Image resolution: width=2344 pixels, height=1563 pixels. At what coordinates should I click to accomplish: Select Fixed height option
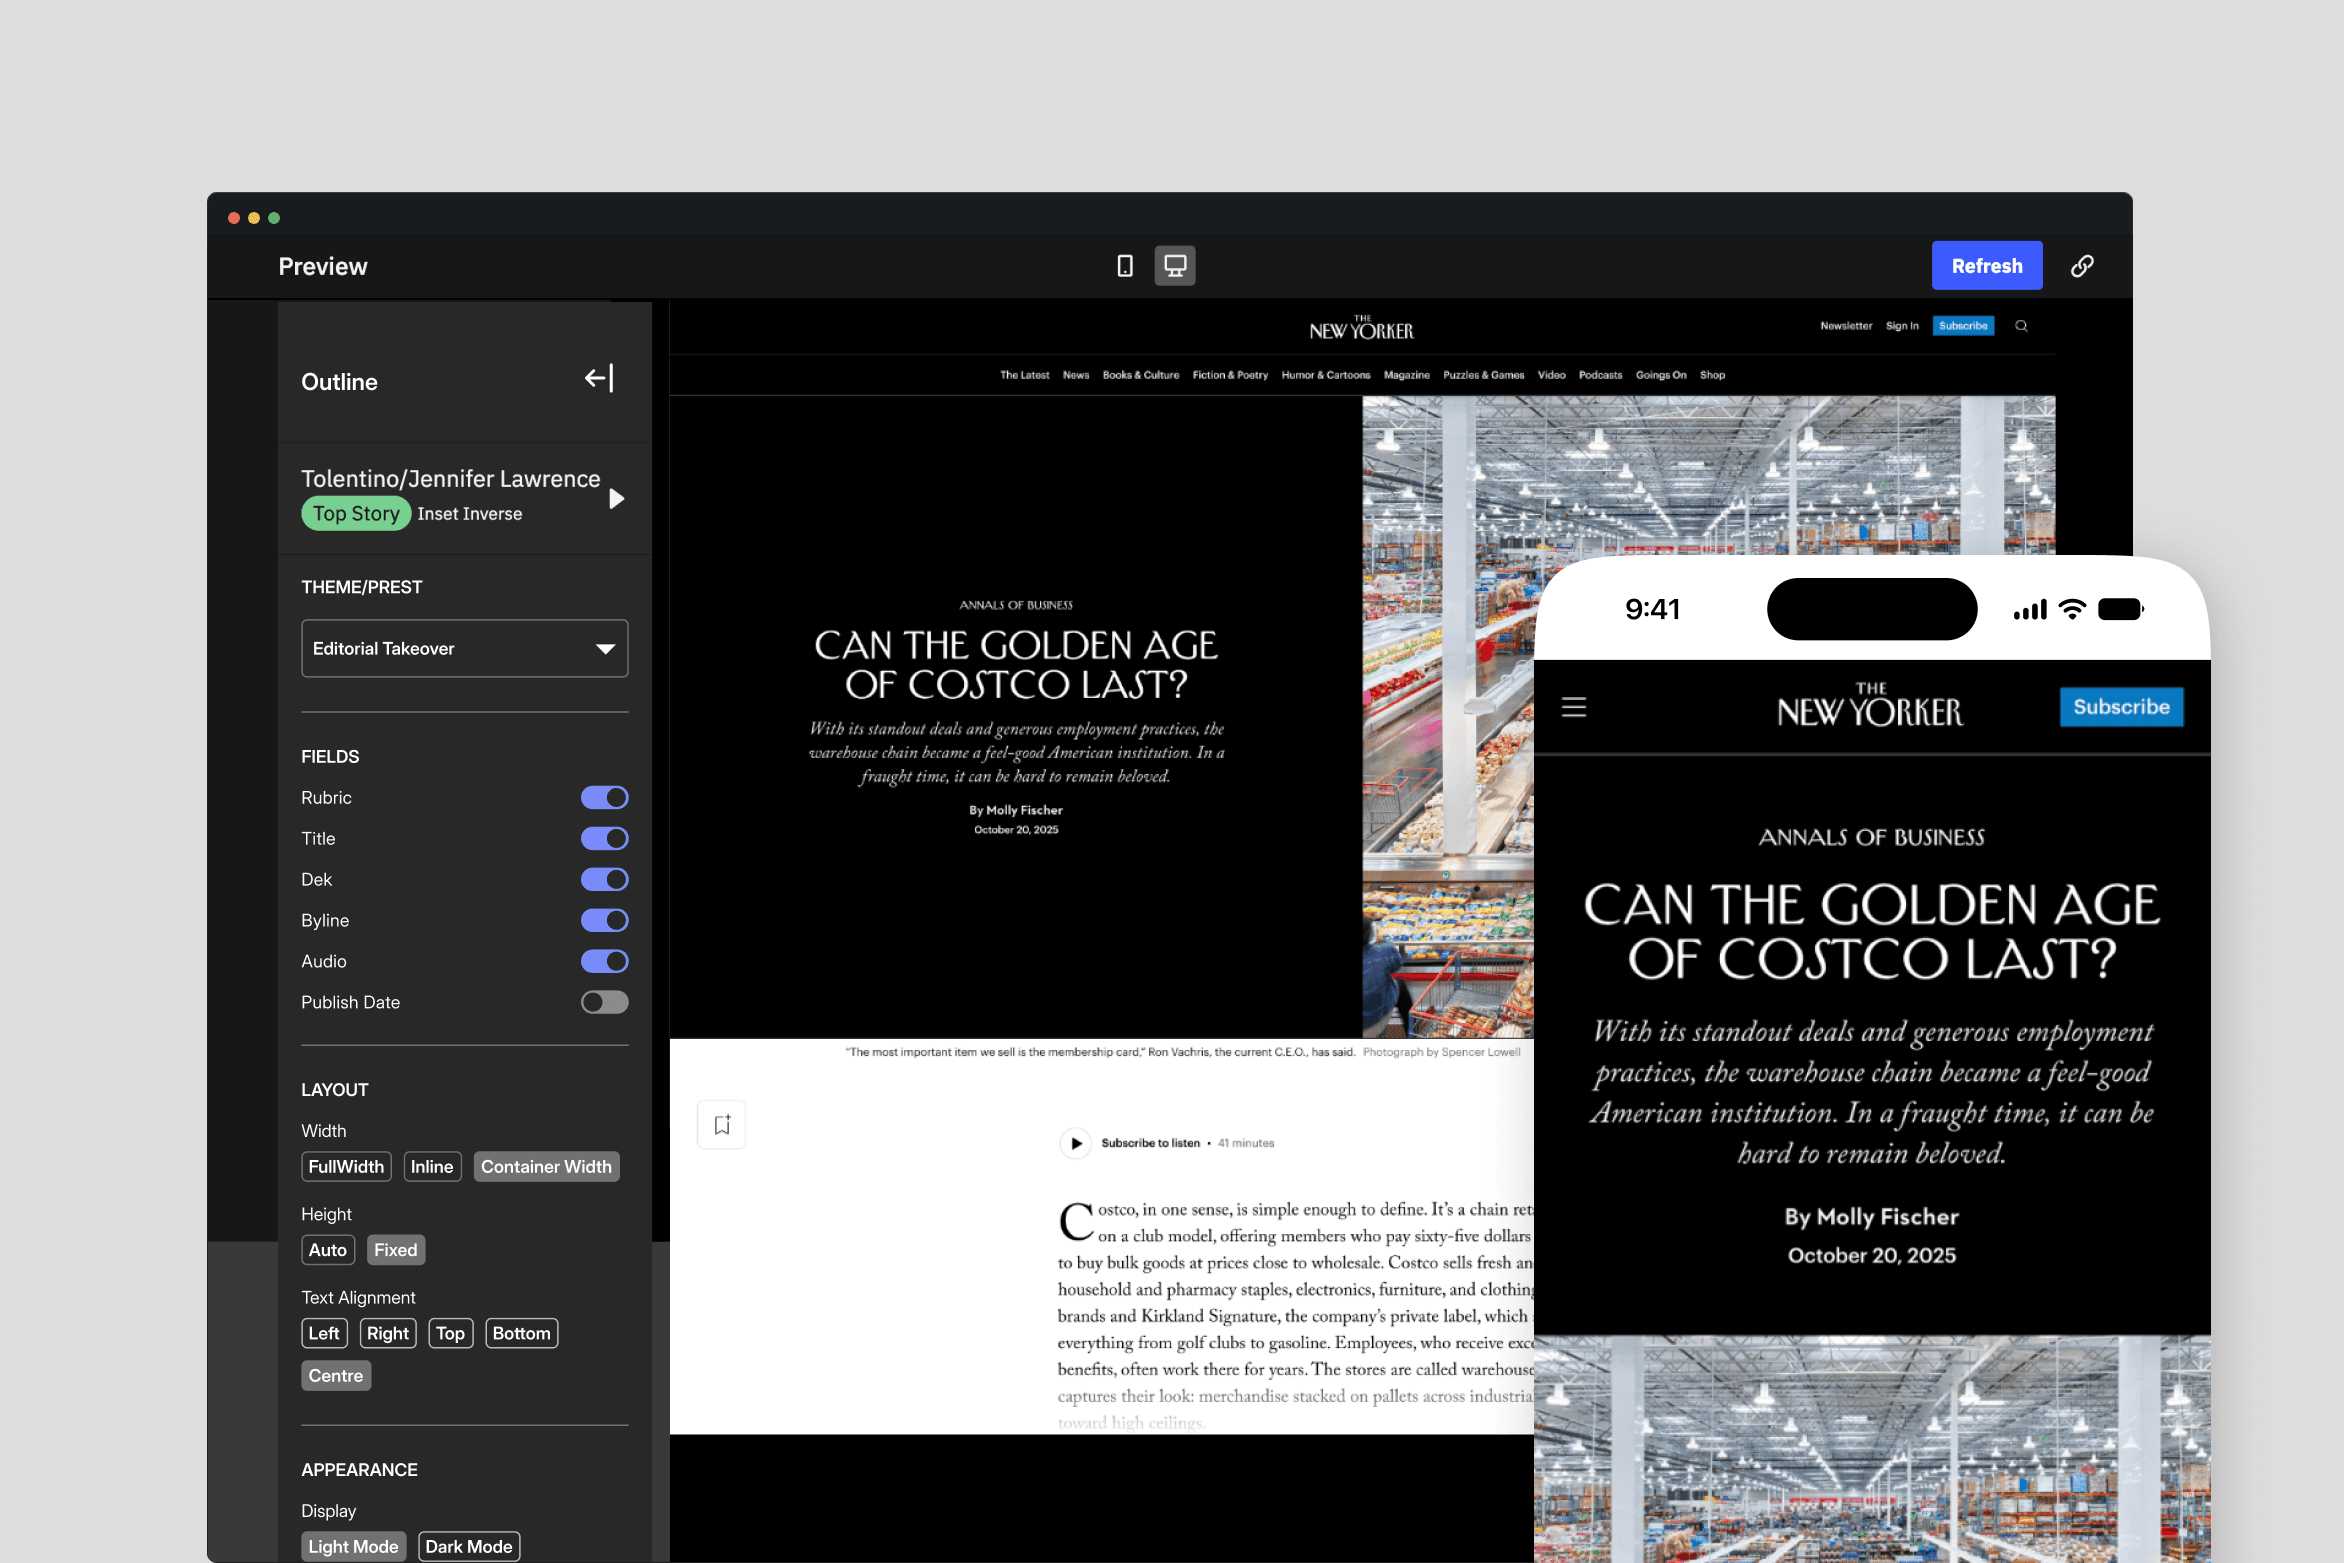coord(396,1250)
